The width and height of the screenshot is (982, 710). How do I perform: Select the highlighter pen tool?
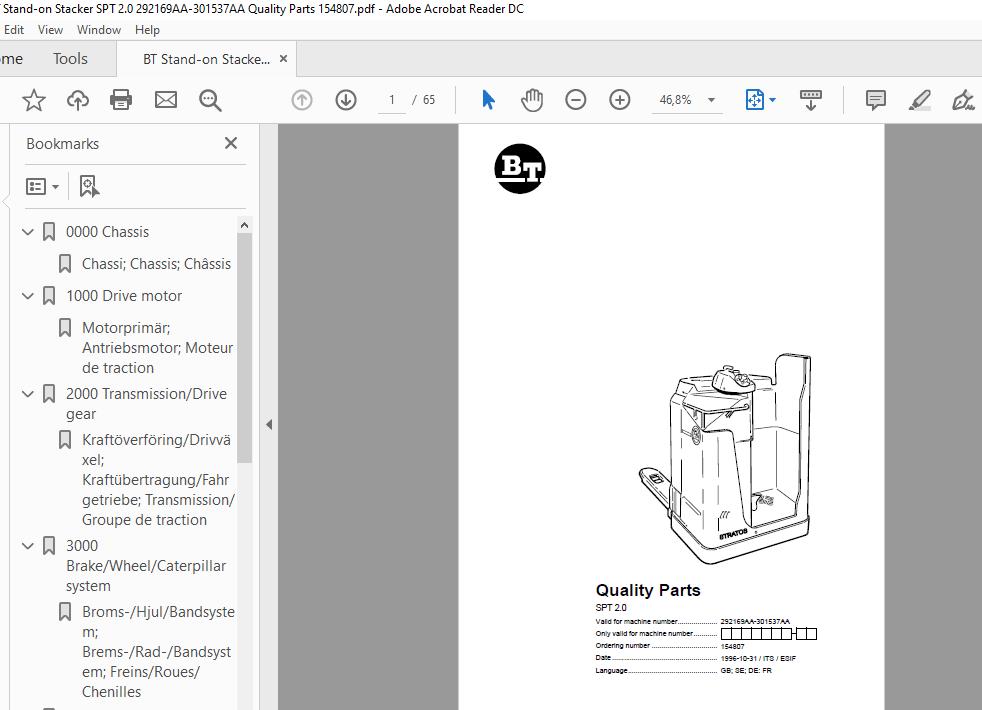click(x=919, y=100)
